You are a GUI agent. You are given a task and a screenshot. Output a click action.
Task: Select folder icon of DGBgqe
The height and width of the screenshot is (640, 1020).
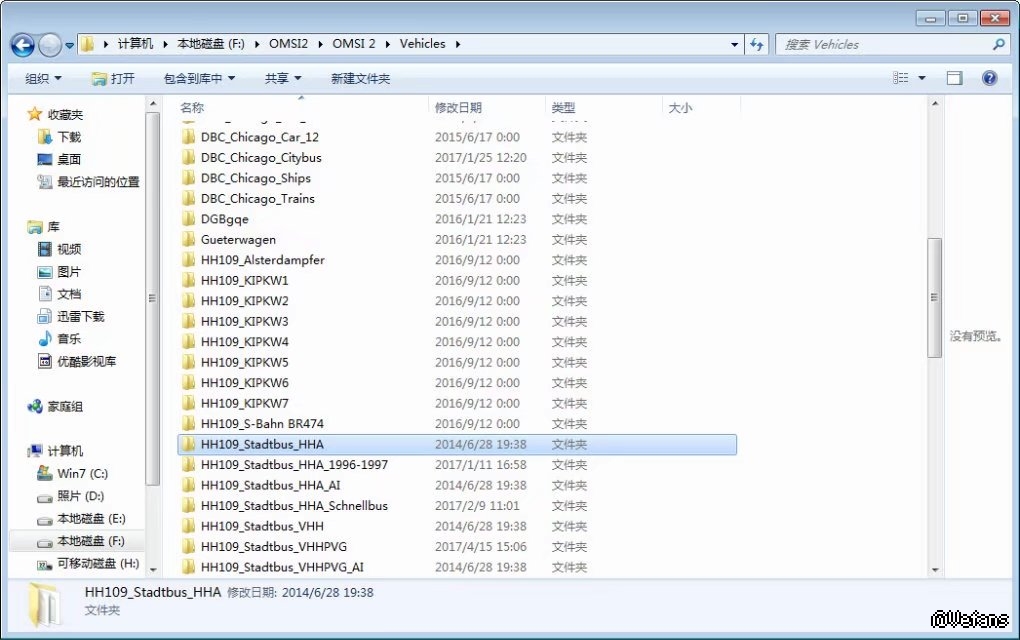[189, 219]
